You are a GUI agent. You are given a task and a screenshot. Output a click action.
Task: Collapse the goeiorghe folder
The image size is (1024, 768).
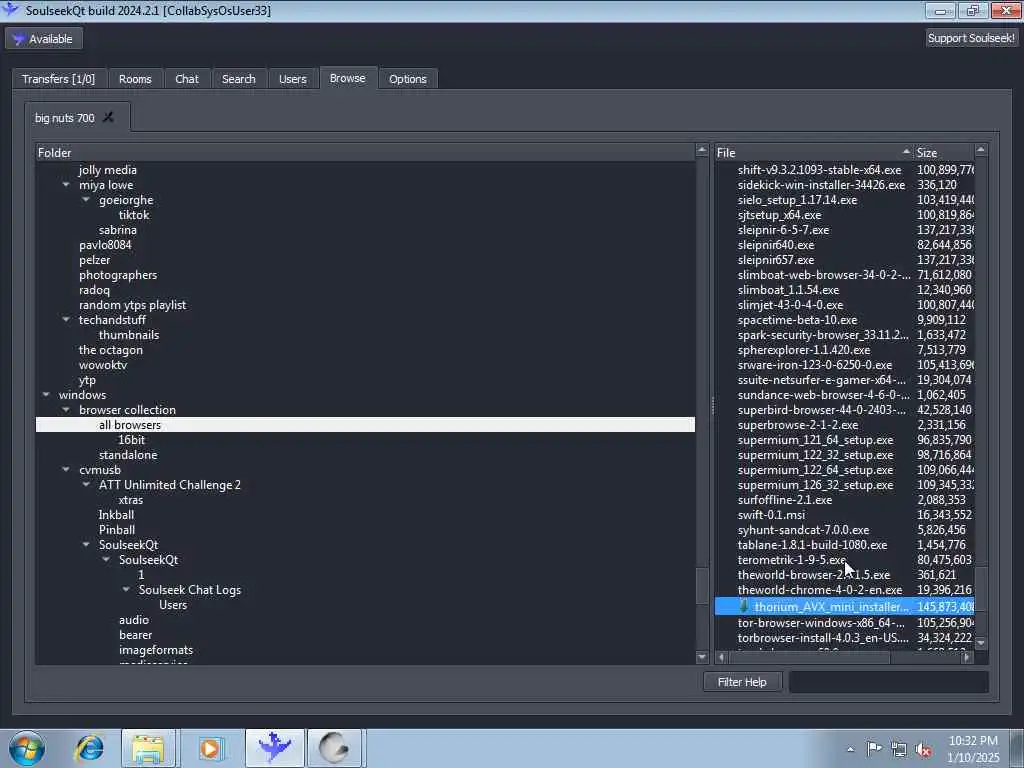click(x=86, y=200)
